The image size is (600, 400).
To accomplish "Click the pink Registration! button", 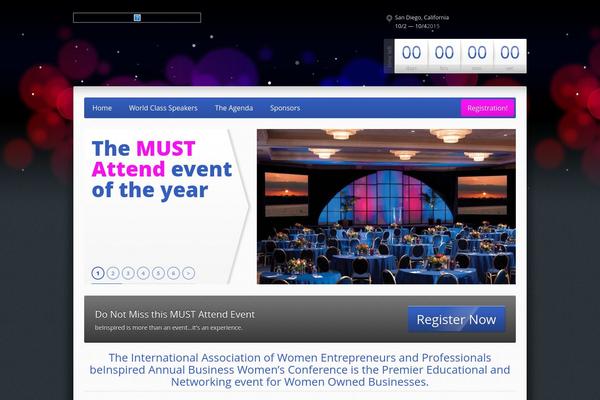I will tap(488, 108).
